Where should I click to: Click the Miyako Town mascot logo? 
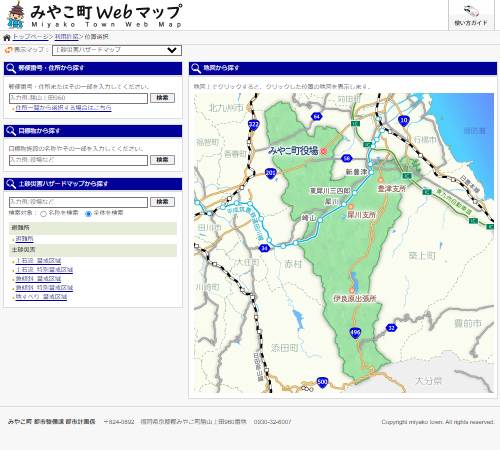click(x=16, y=15)
